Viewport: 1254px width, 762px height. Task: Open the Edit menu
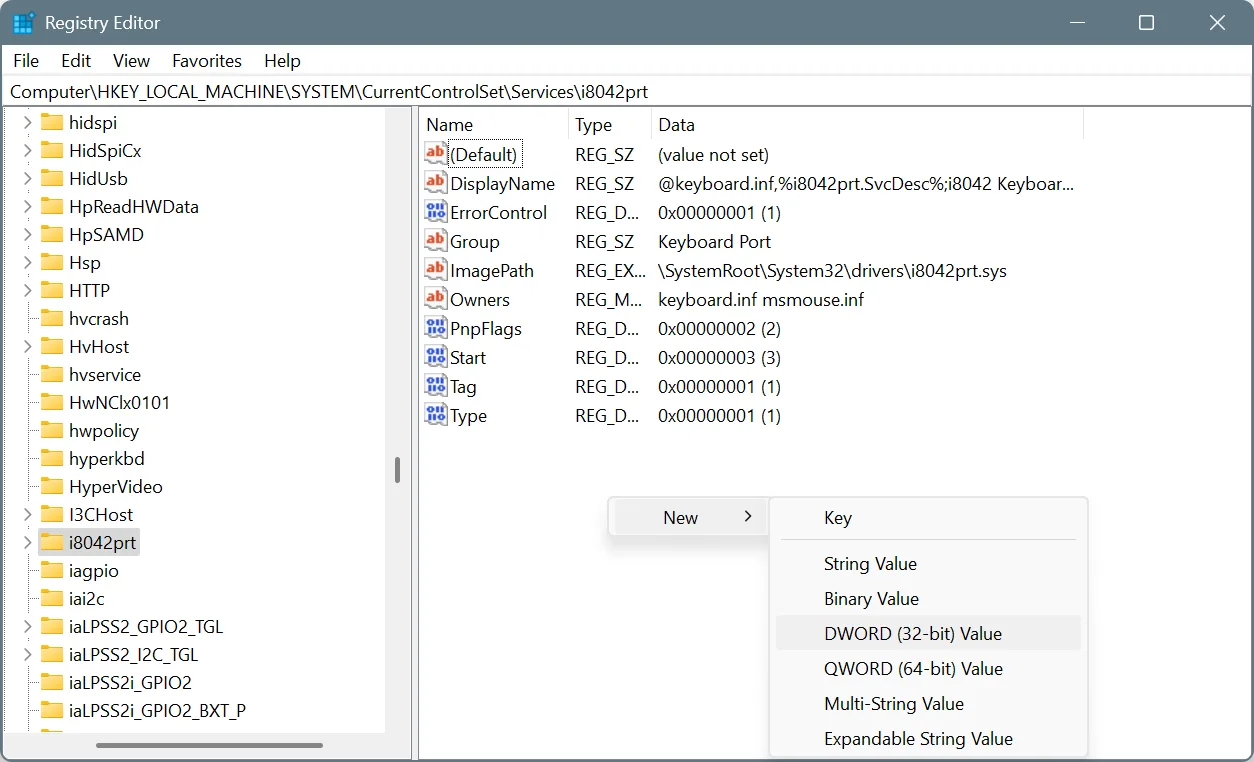(76, 61)
